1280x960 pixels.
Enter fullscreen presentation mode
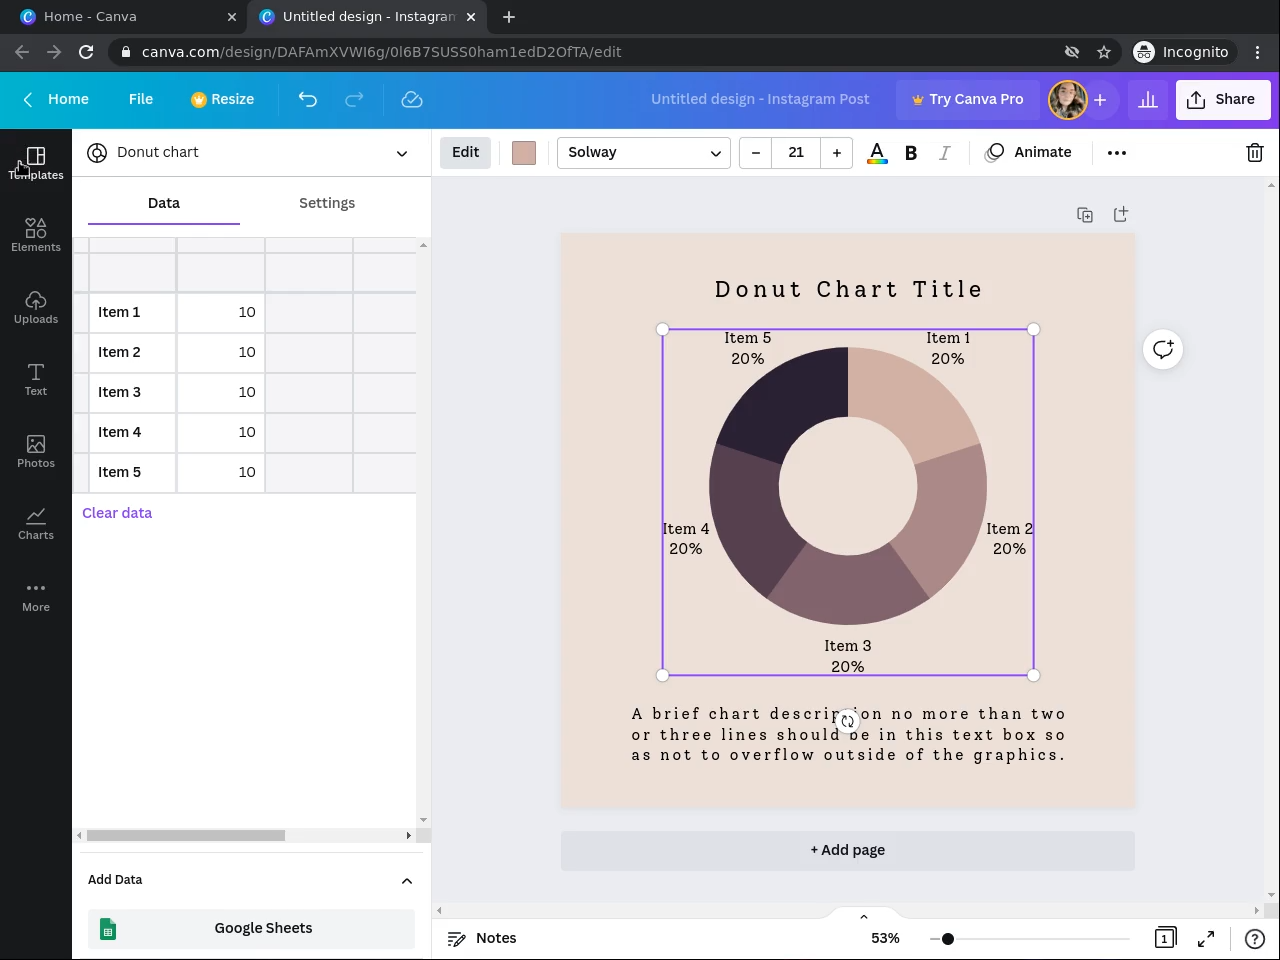(1206, 938)
